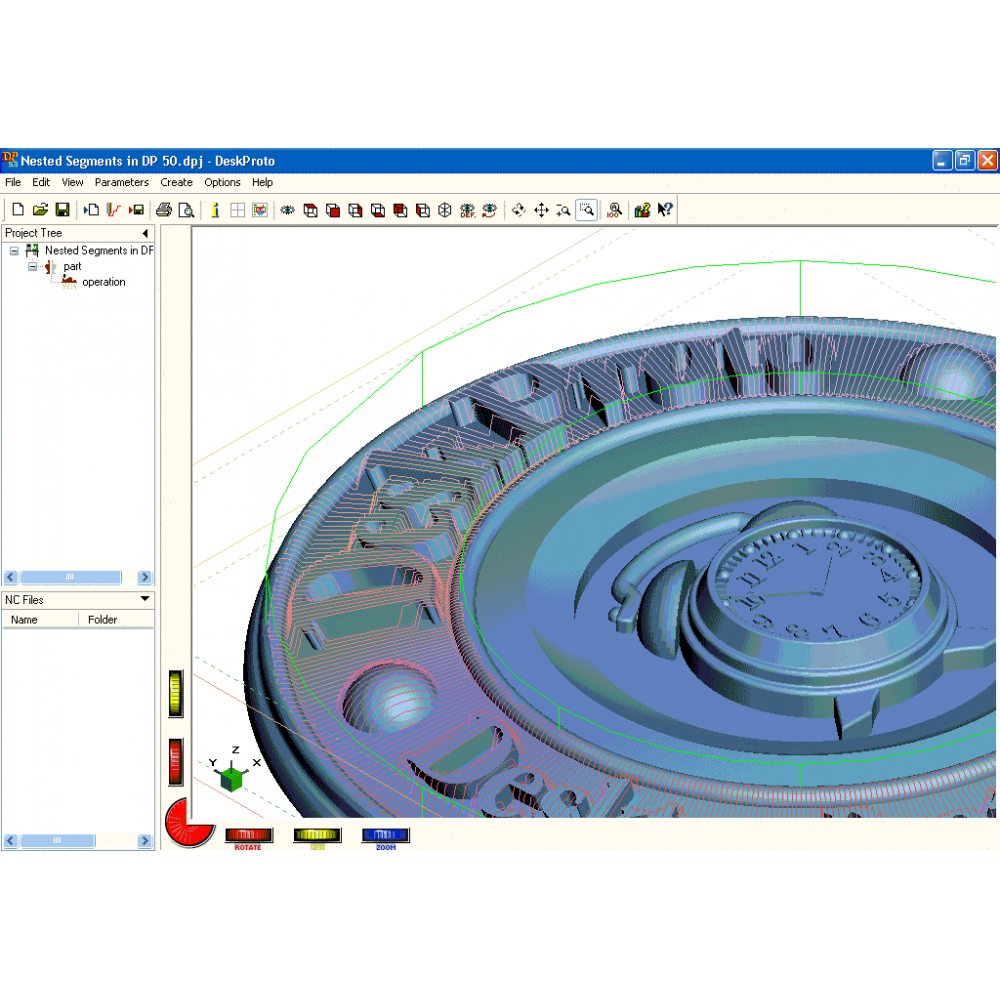Activate the mouse rotate tool
Viewport: 1000px width, 1000px height.
(518, 209)
